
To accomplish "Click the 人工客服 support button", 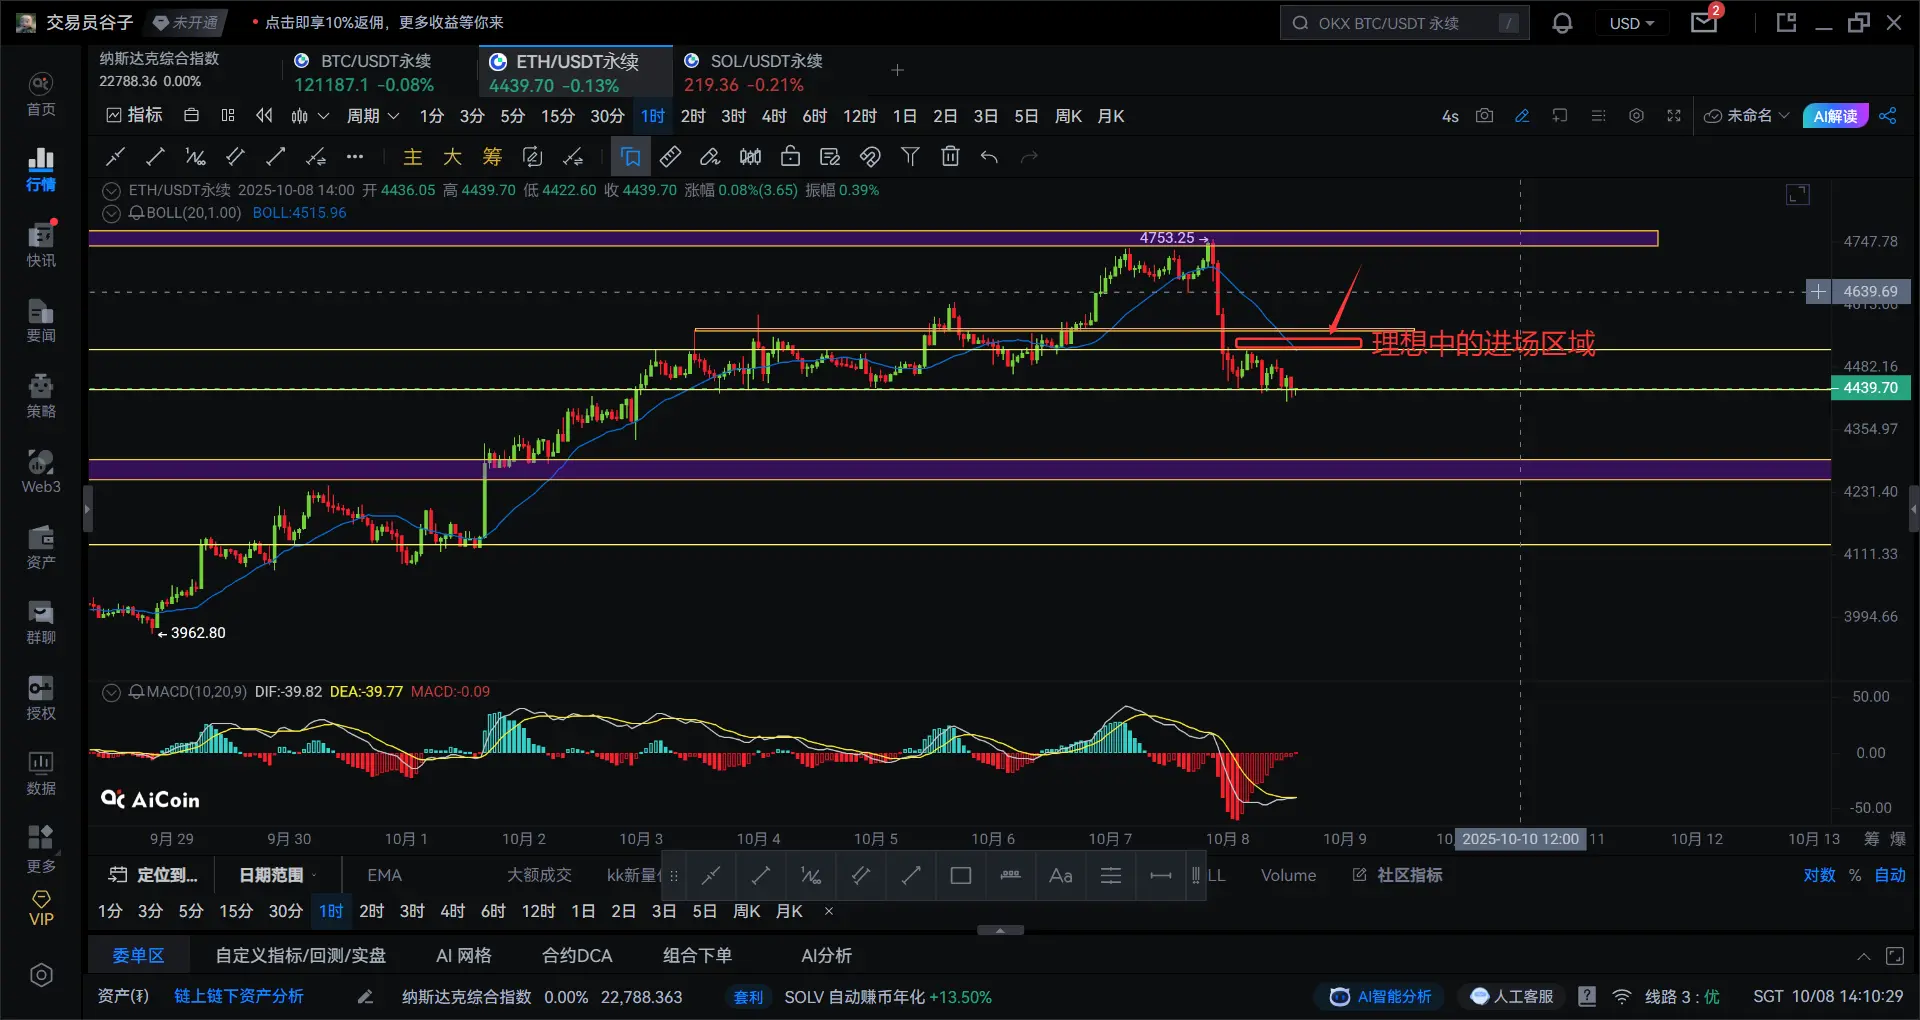I will 1512,997.
